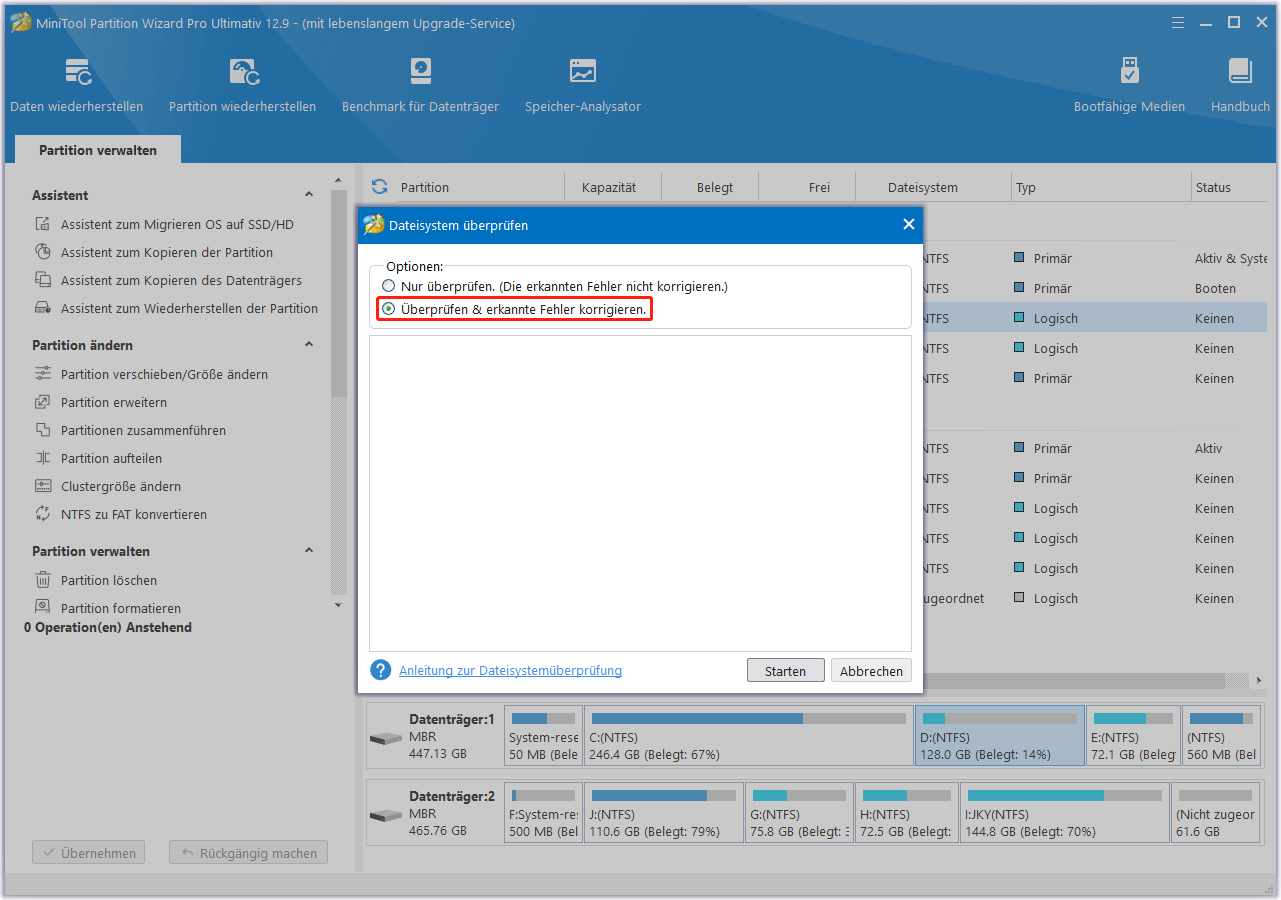This screenshot has width=1281, height=900.
Task: Click Abbrechen in the dialog
Action: 871,671
